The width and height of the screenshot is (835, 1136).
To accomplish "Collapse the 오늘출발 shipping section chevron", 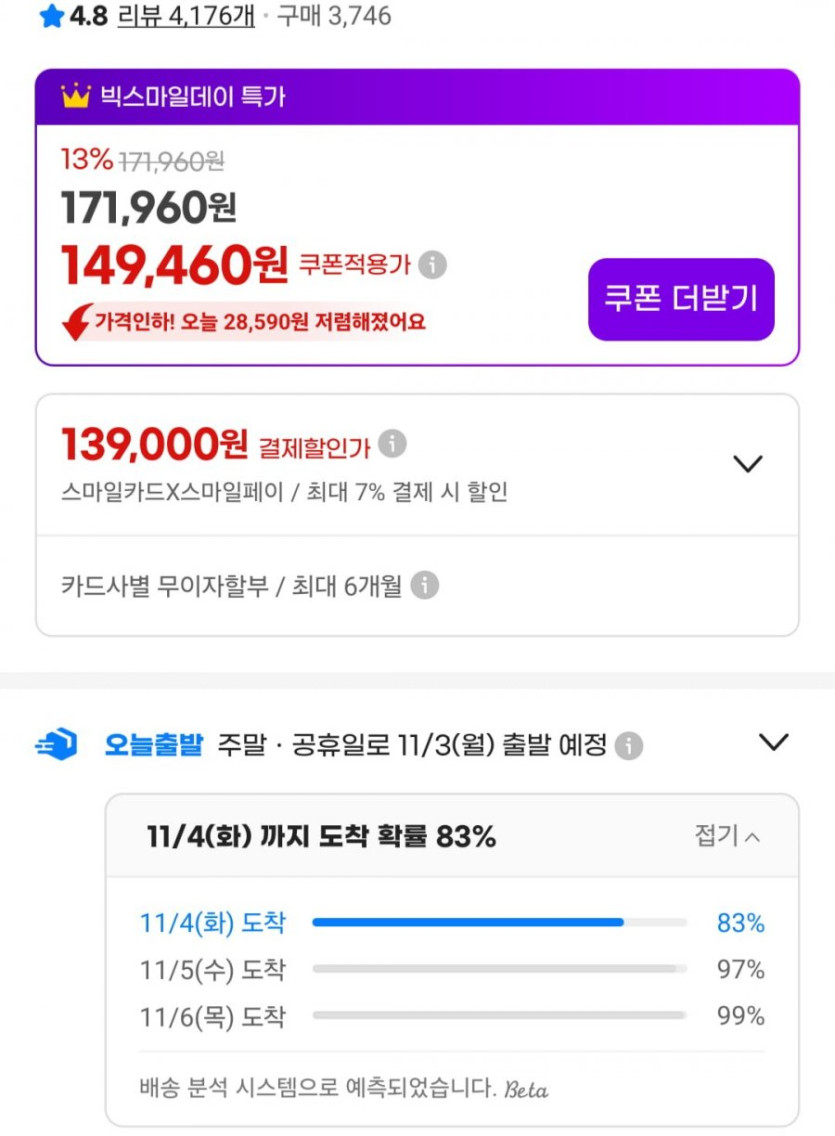I will [773, 742].
